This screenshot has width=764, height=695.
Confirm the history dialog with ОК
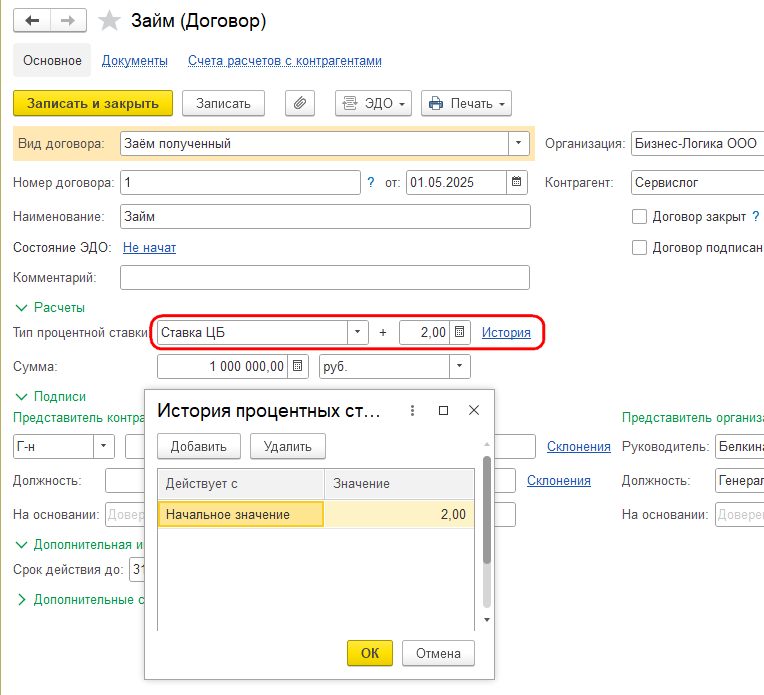point(370,653)
